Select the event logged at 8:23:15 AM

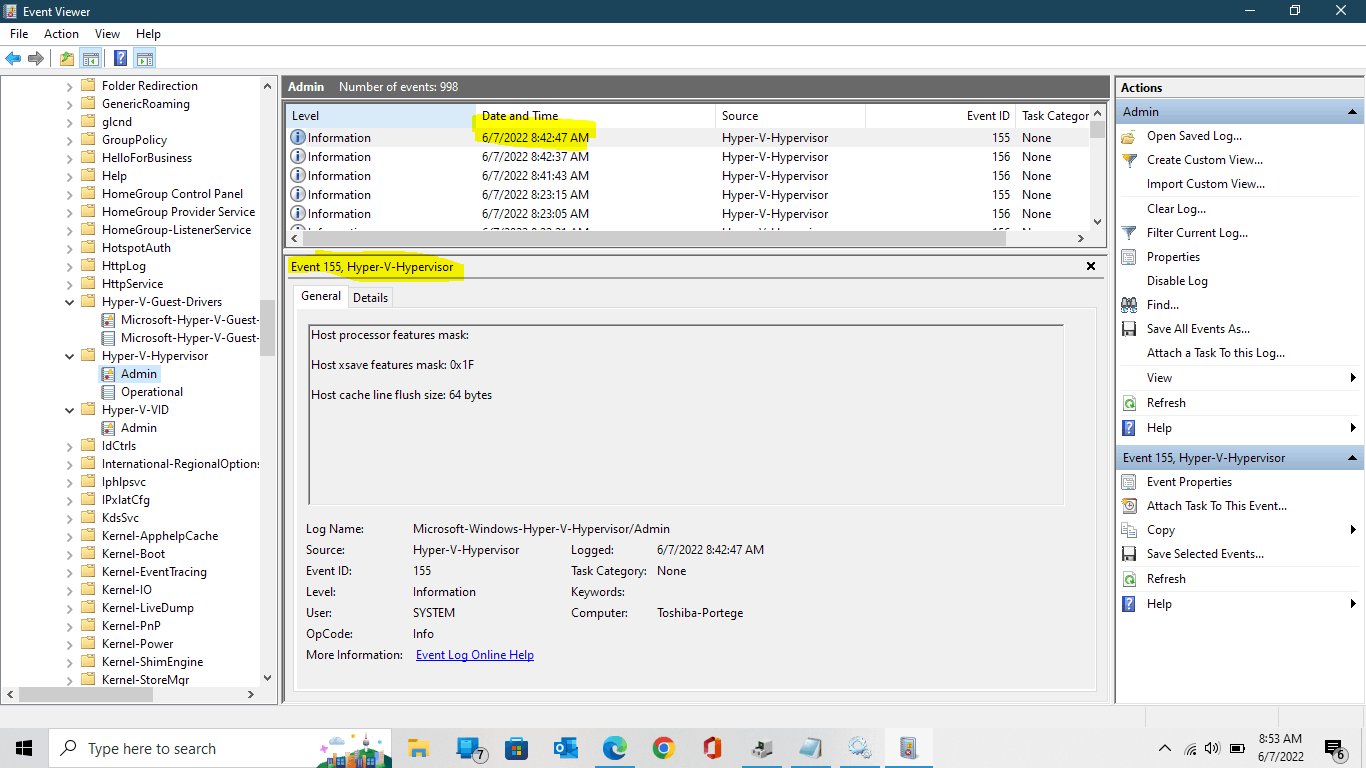tap(687, 195)
